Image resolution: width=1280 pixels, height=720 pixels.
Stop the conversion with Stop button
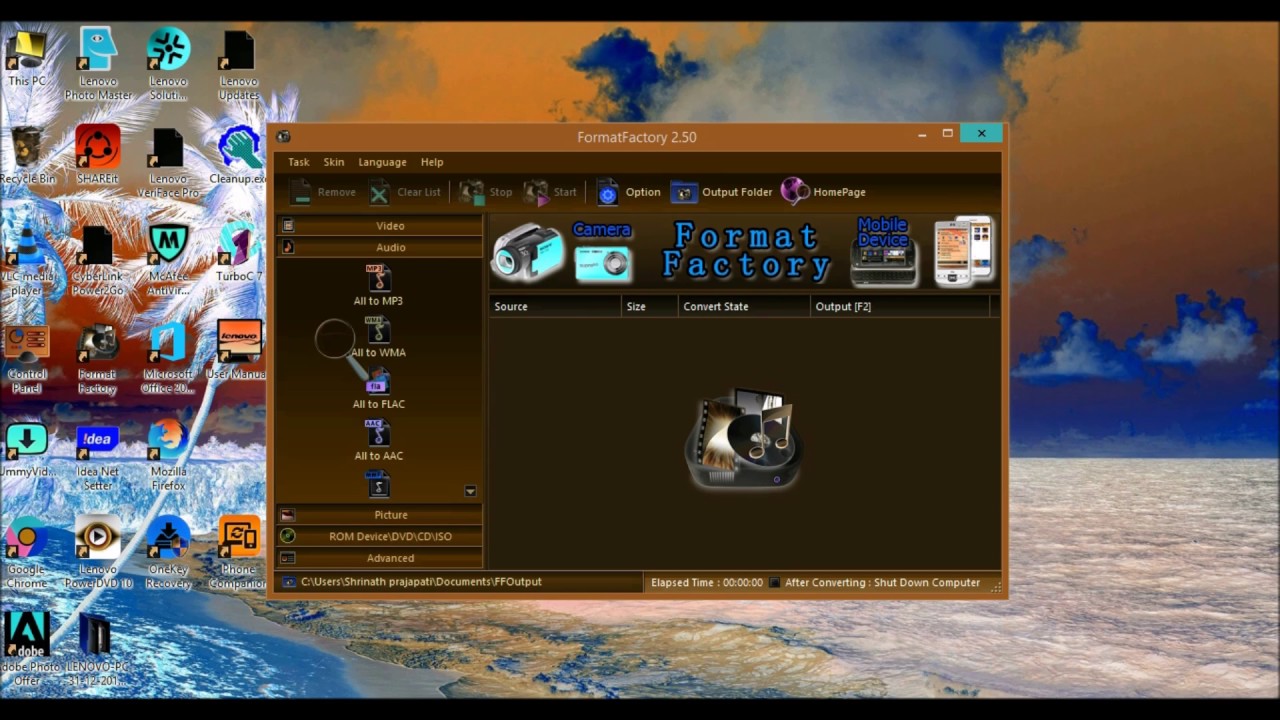pos(486,192)
